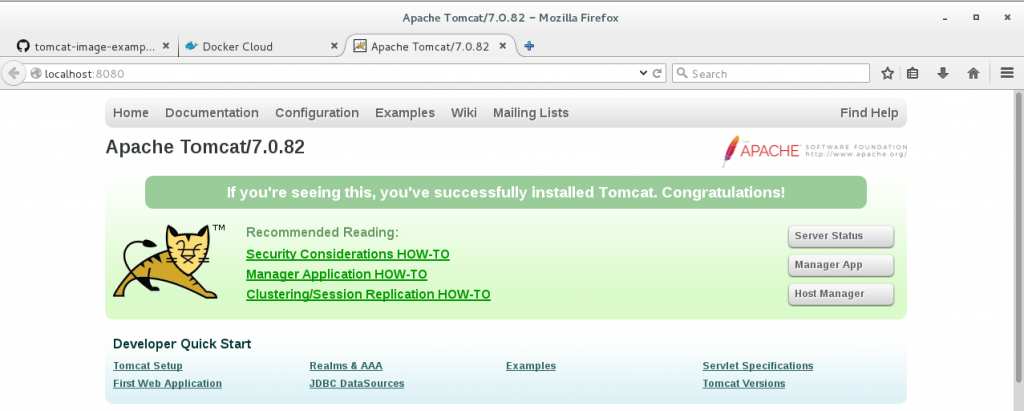Open the Examples quick start link

click(x=531, y=366)
